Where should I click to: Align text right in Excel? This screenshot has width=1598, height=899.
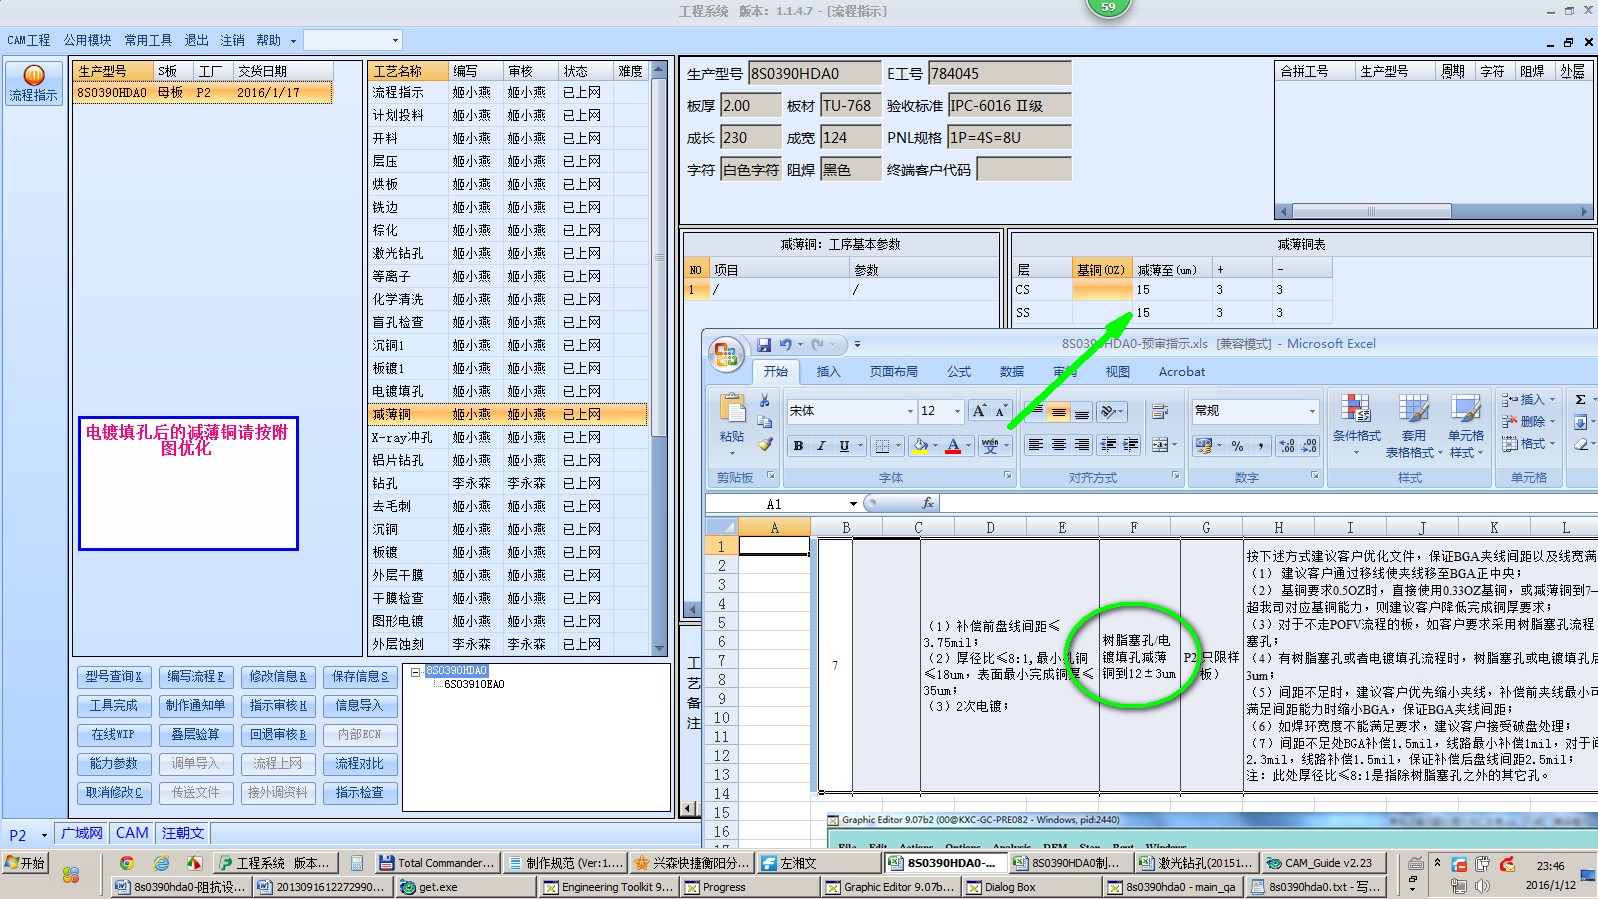(x=1081, y=445)
